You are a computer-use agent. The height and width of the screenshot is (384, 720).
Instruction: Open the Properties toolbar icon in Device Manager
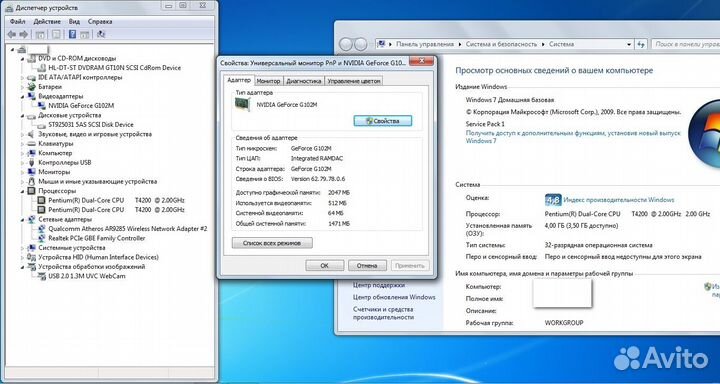(x=56, y=34)
